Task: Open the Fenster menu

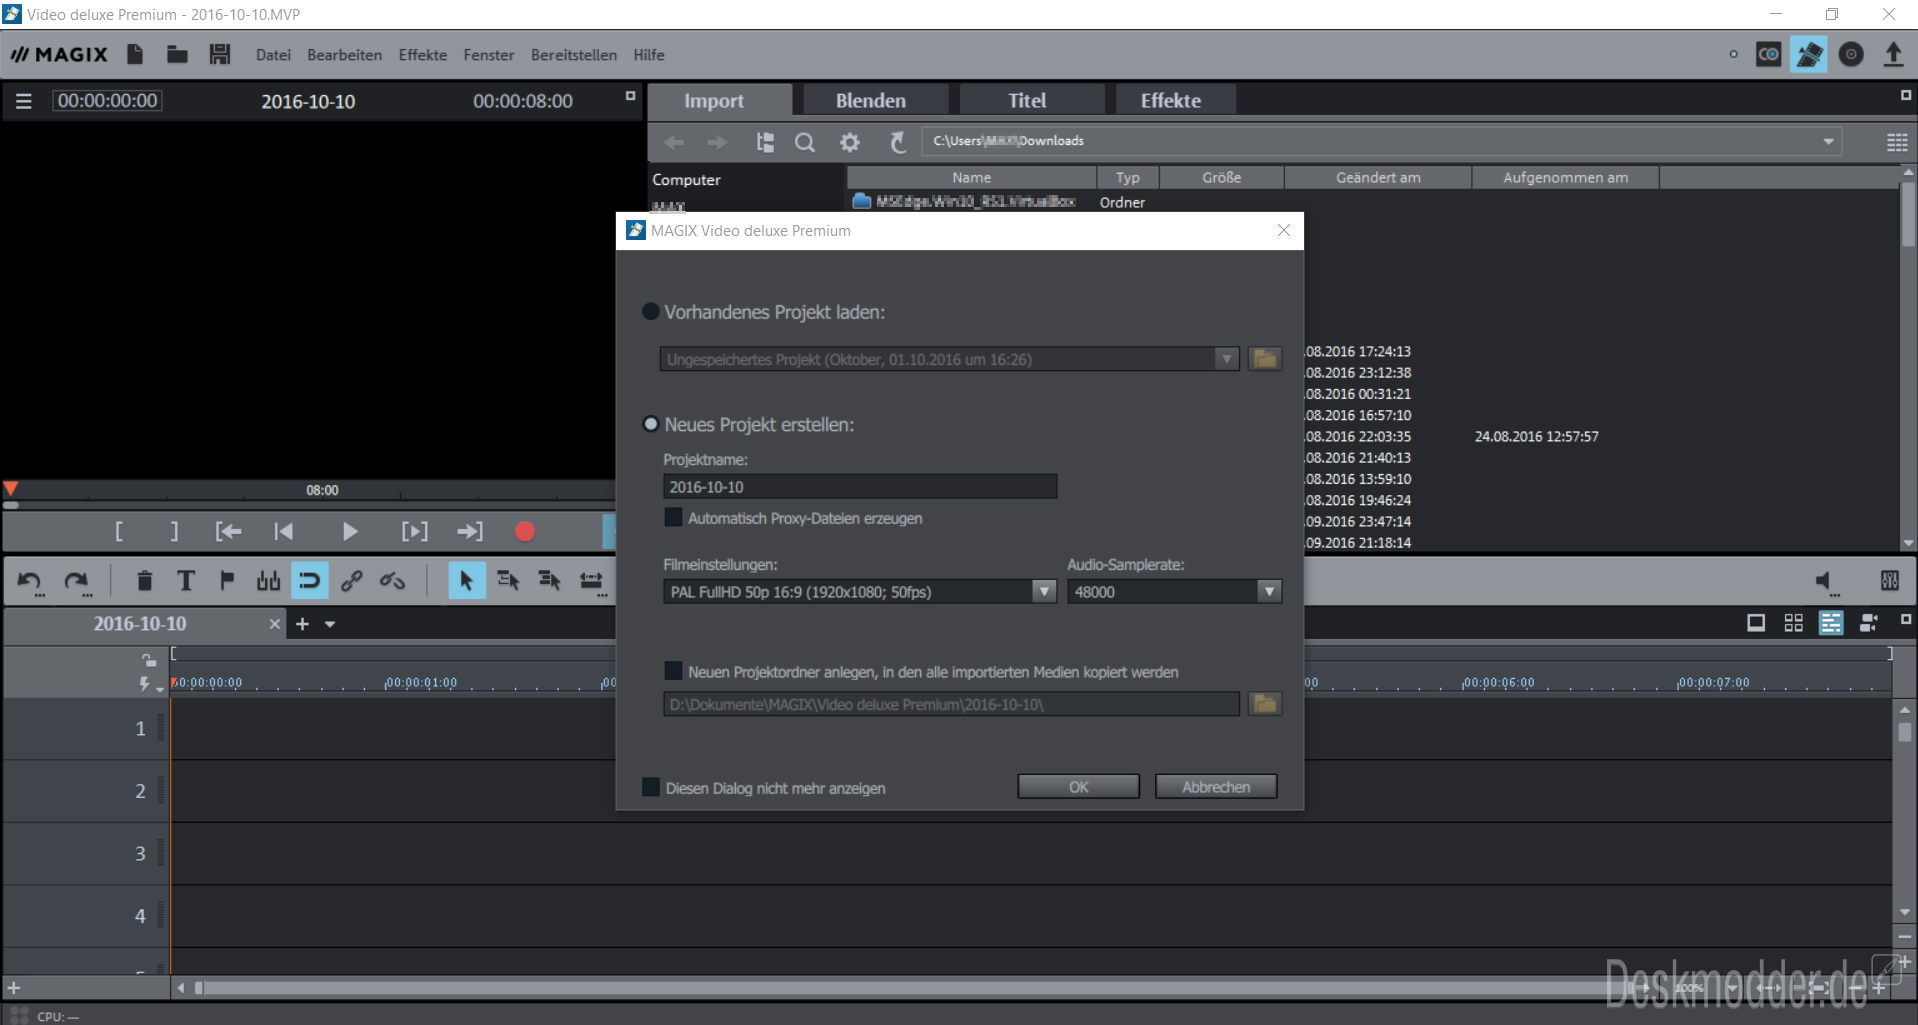Action: pos(489,55)
